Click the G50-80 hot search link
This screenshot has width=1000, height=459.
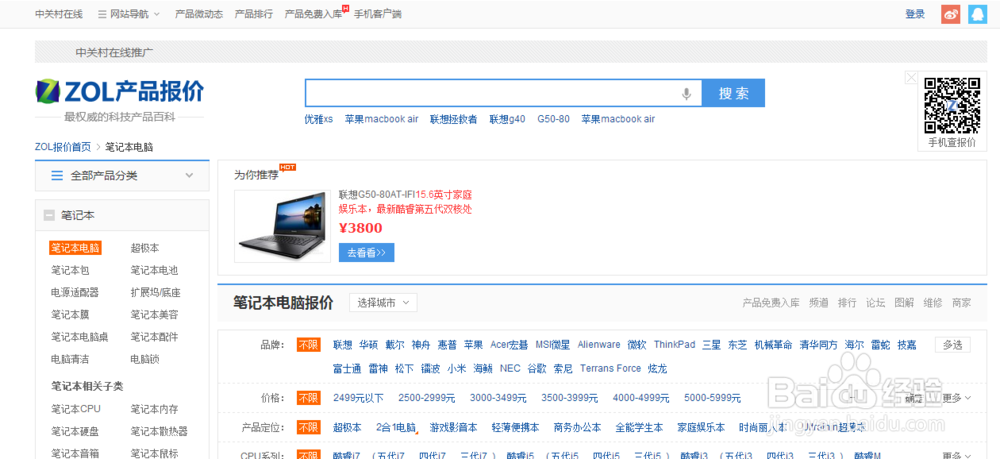coord(554,119)
